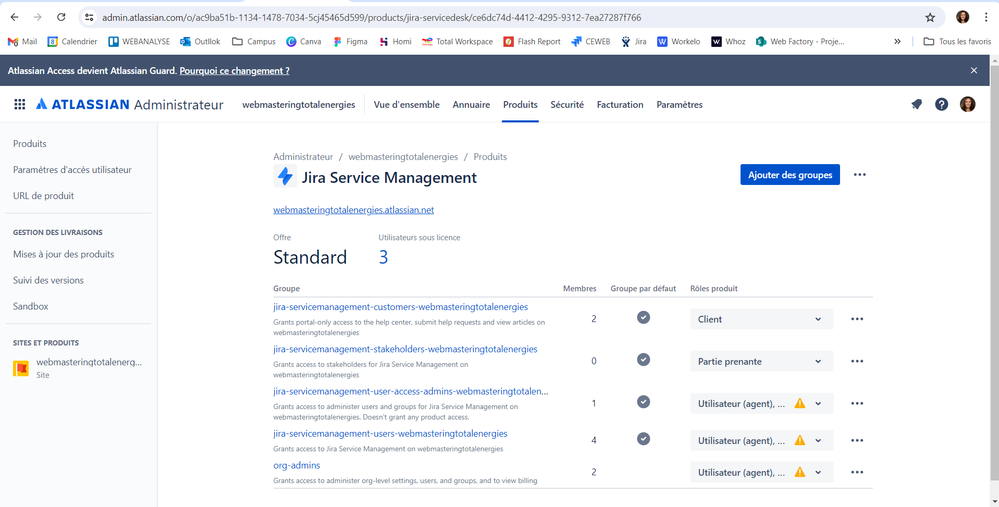Image resolution: width=999 pixels, height=507 pixels.
Task: Click the Atlassian Administrateur logo
Action: [129, 104]
